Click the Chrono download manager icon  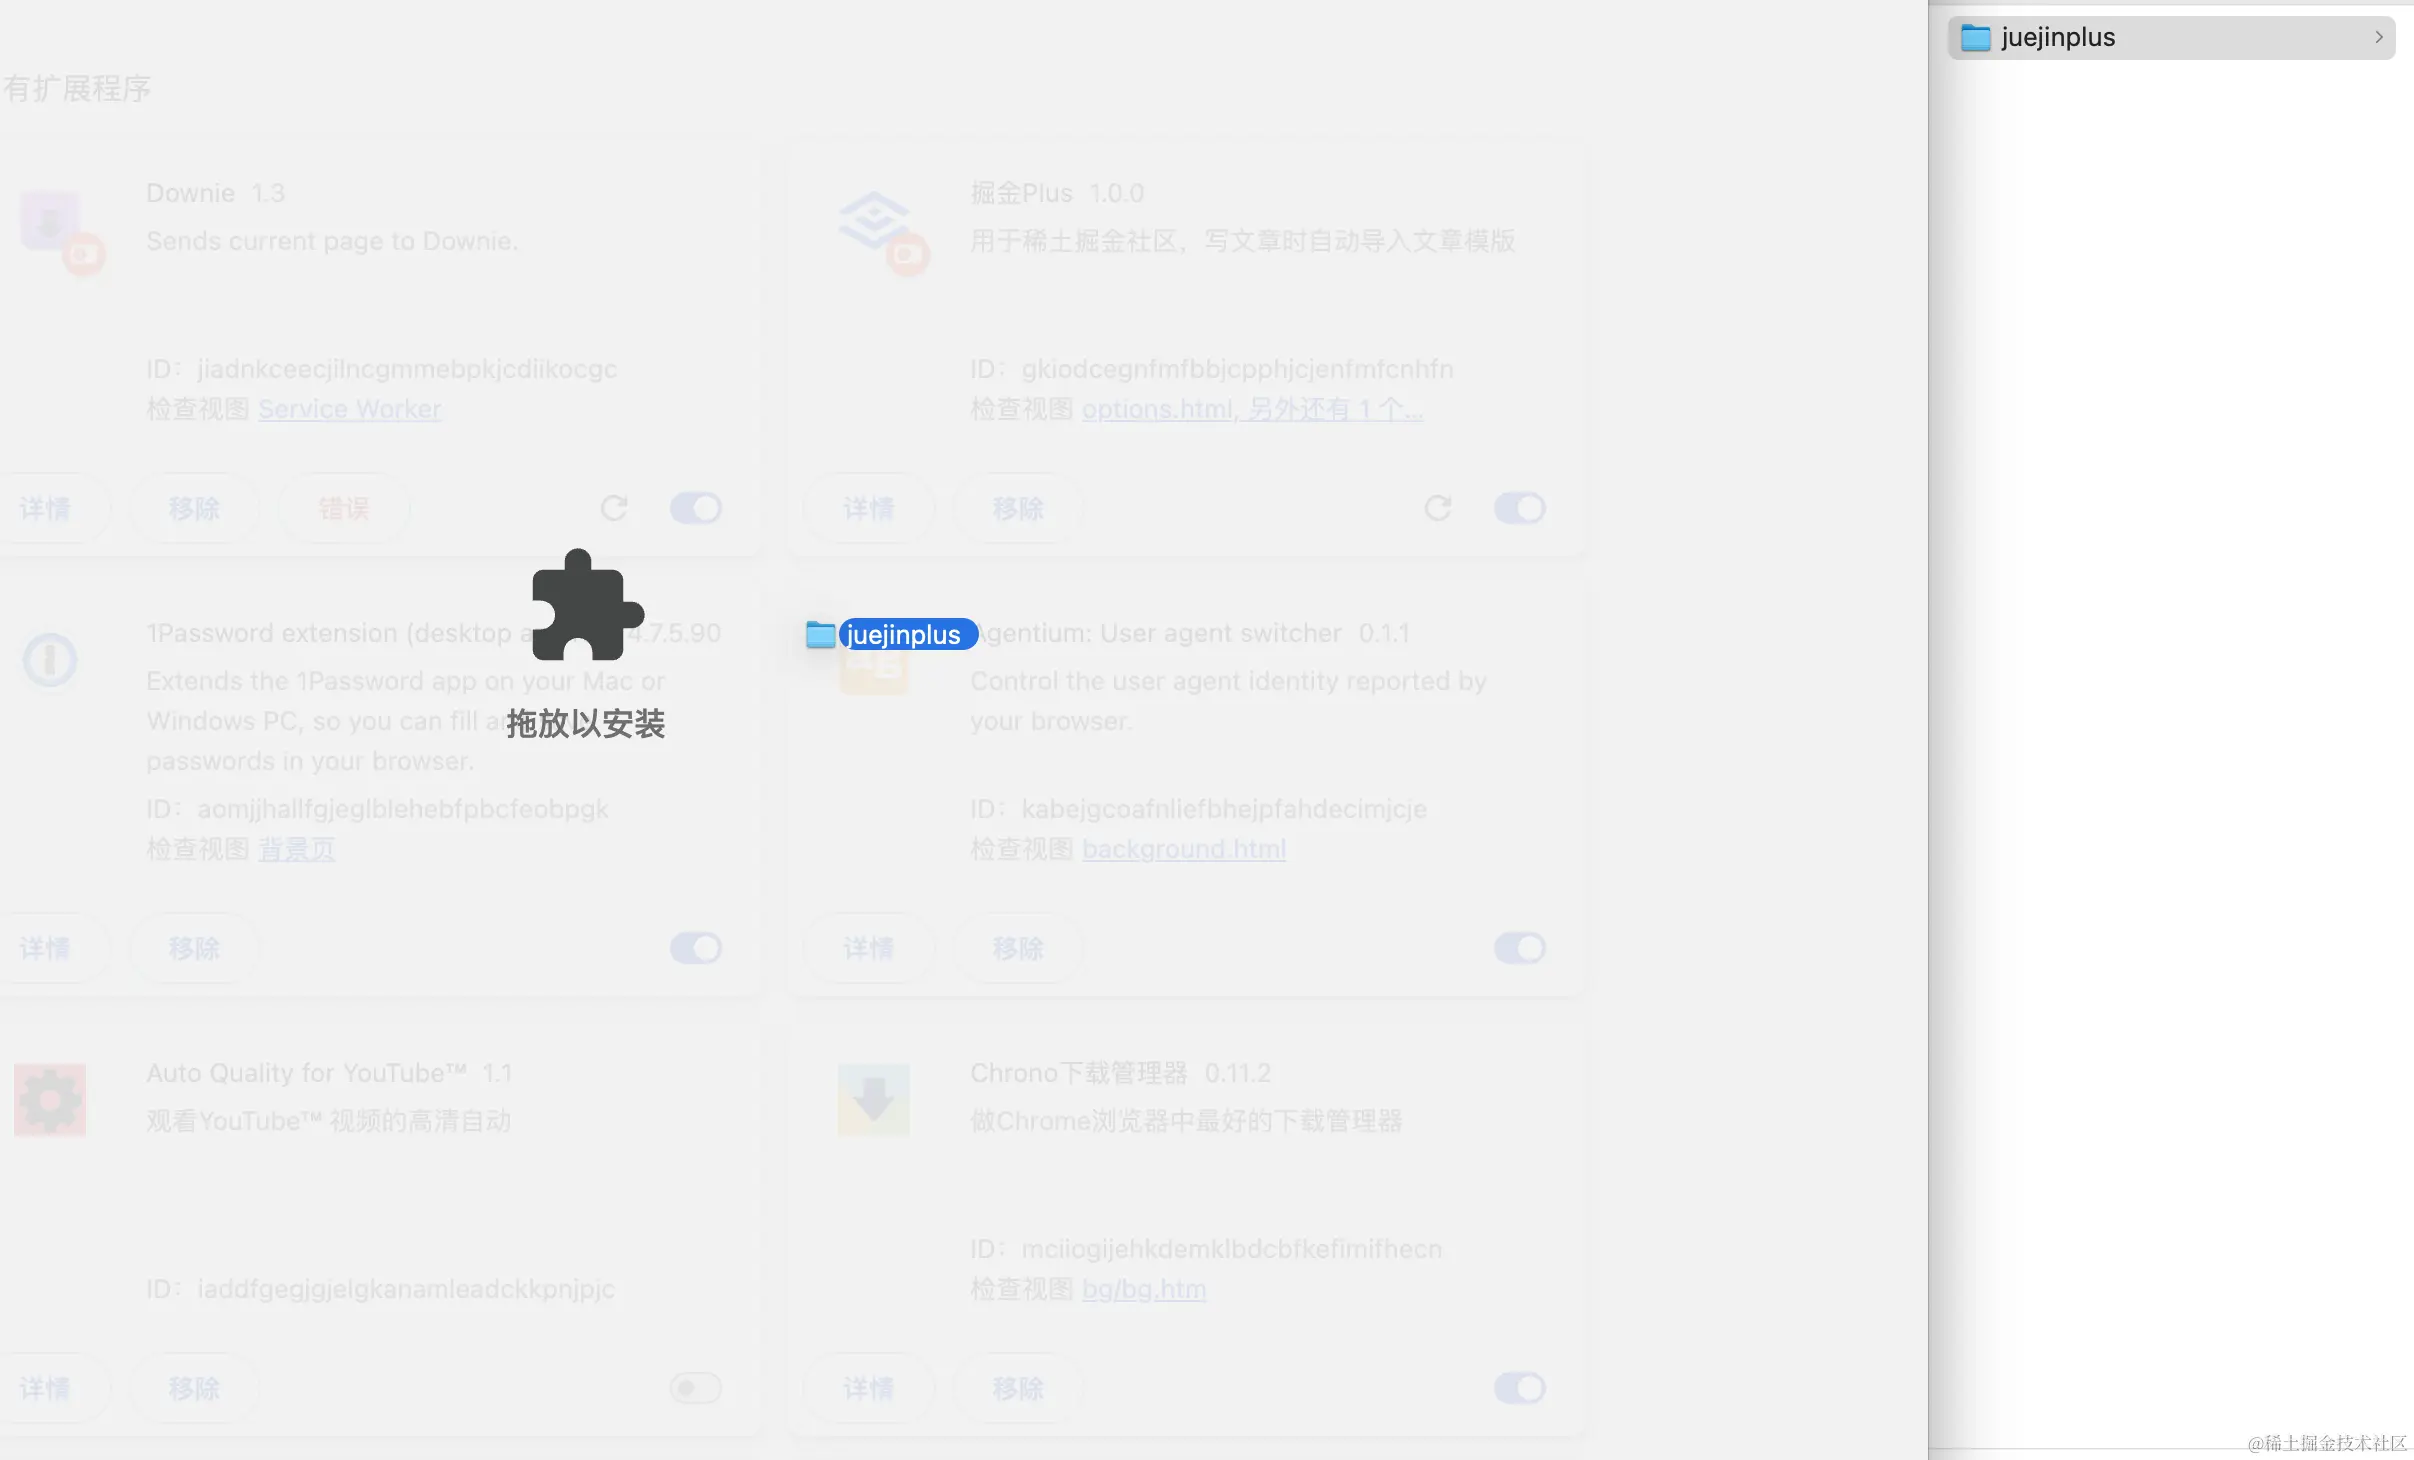[x=874, y=1100]
